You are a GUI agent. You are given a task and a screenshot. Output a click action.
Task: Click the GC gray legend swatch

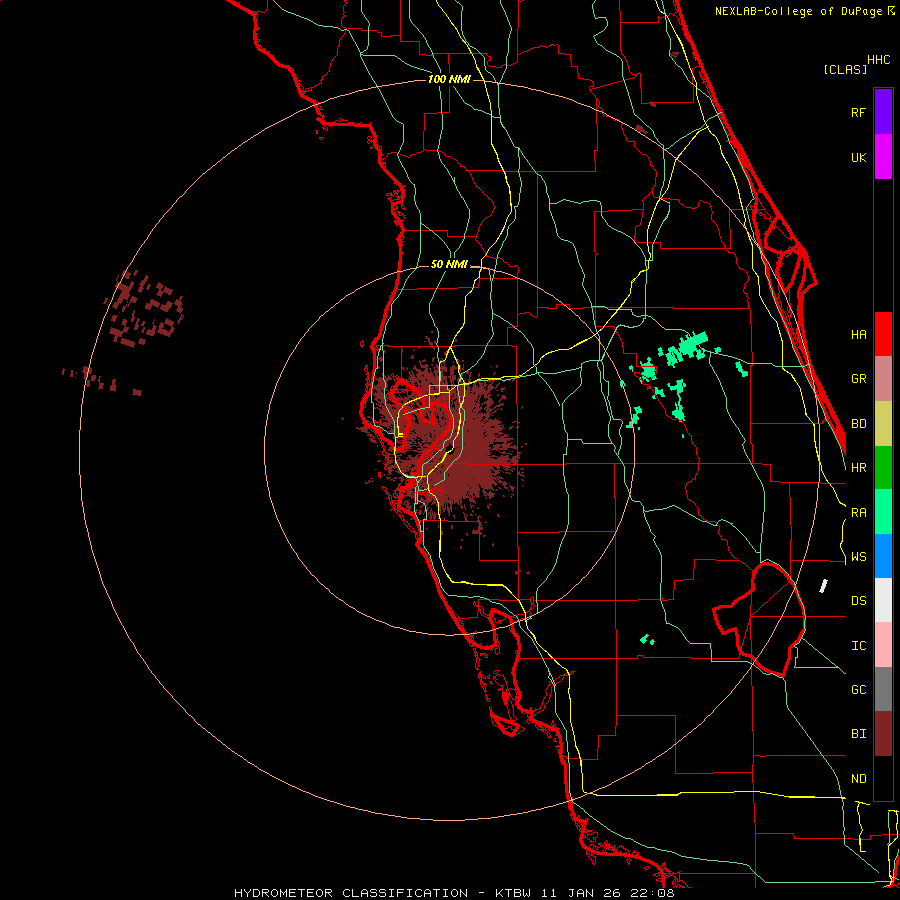coord(883,689)
